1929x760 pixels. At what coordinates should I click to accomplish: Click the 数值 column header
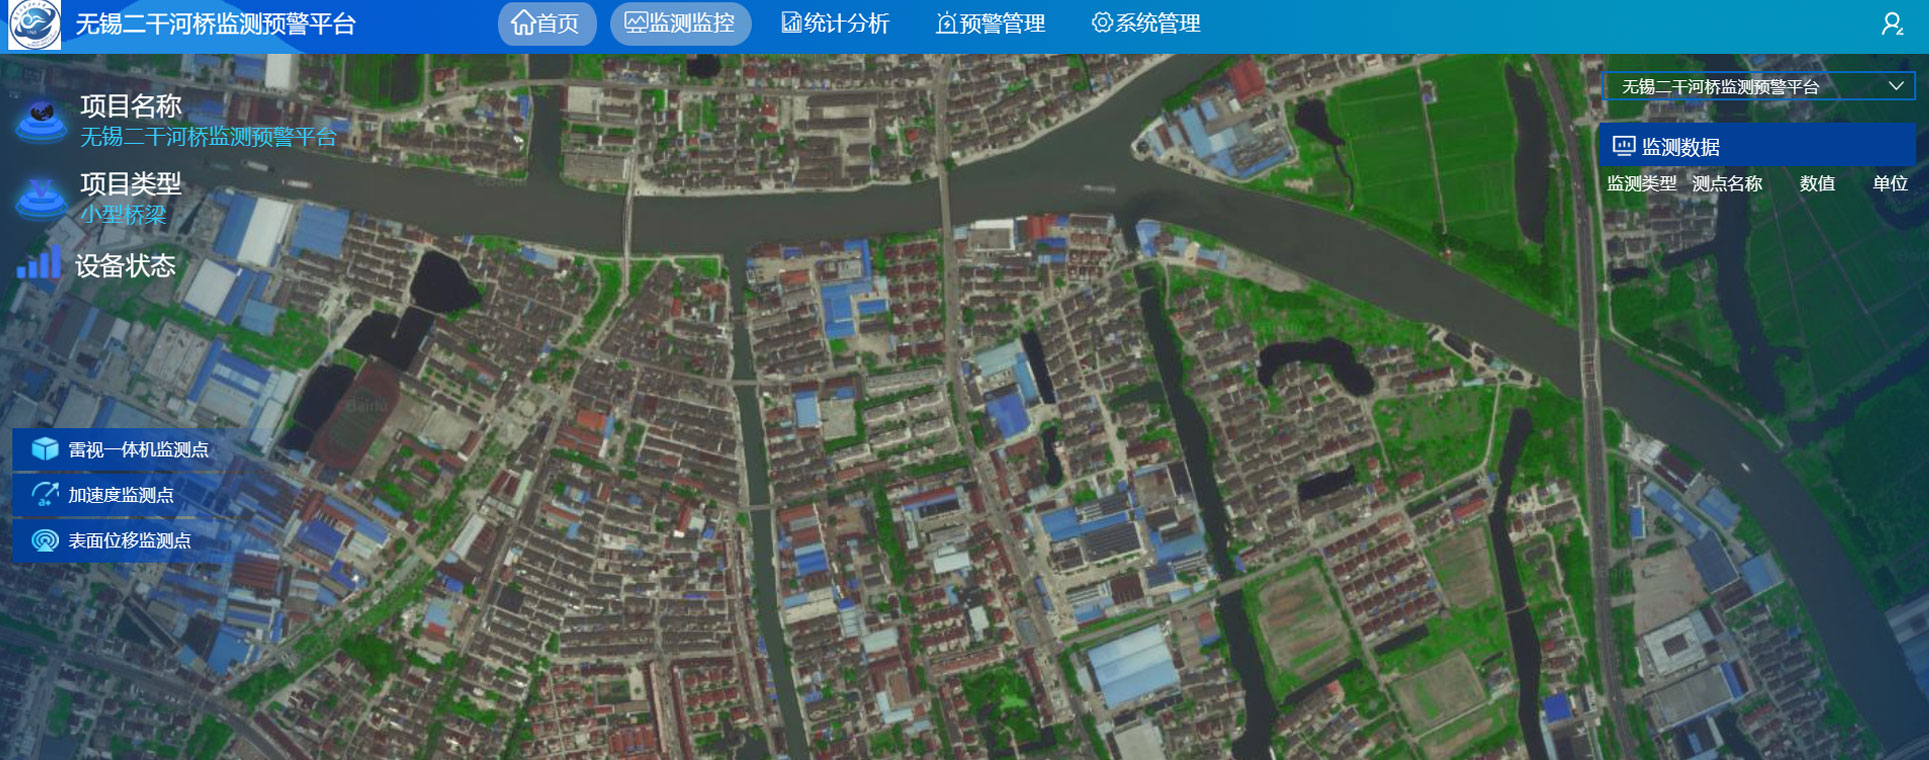pyautogui.click(x=1817, y=184)
